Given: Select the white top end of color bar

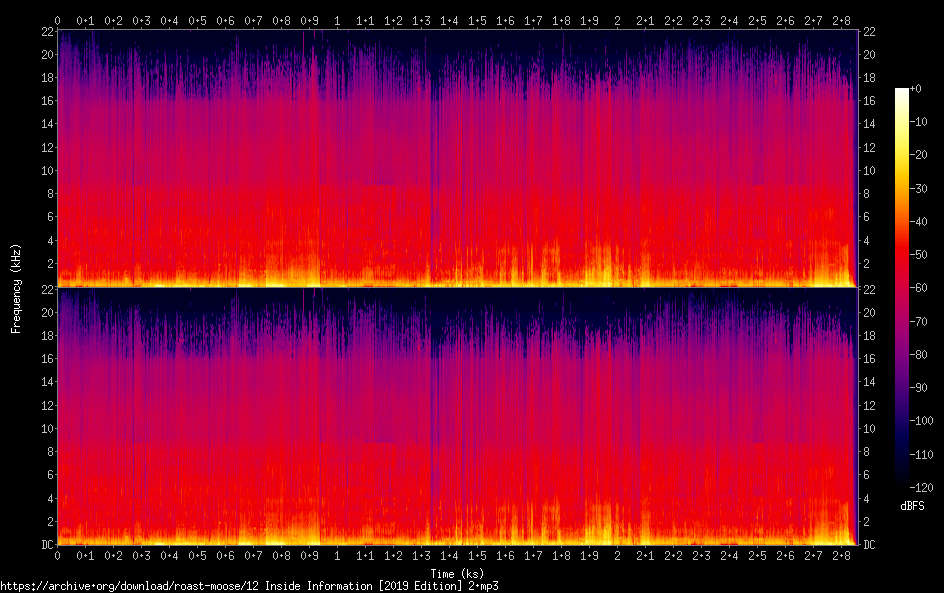Looking at the screenshot, I should click(x=902, y=92).
